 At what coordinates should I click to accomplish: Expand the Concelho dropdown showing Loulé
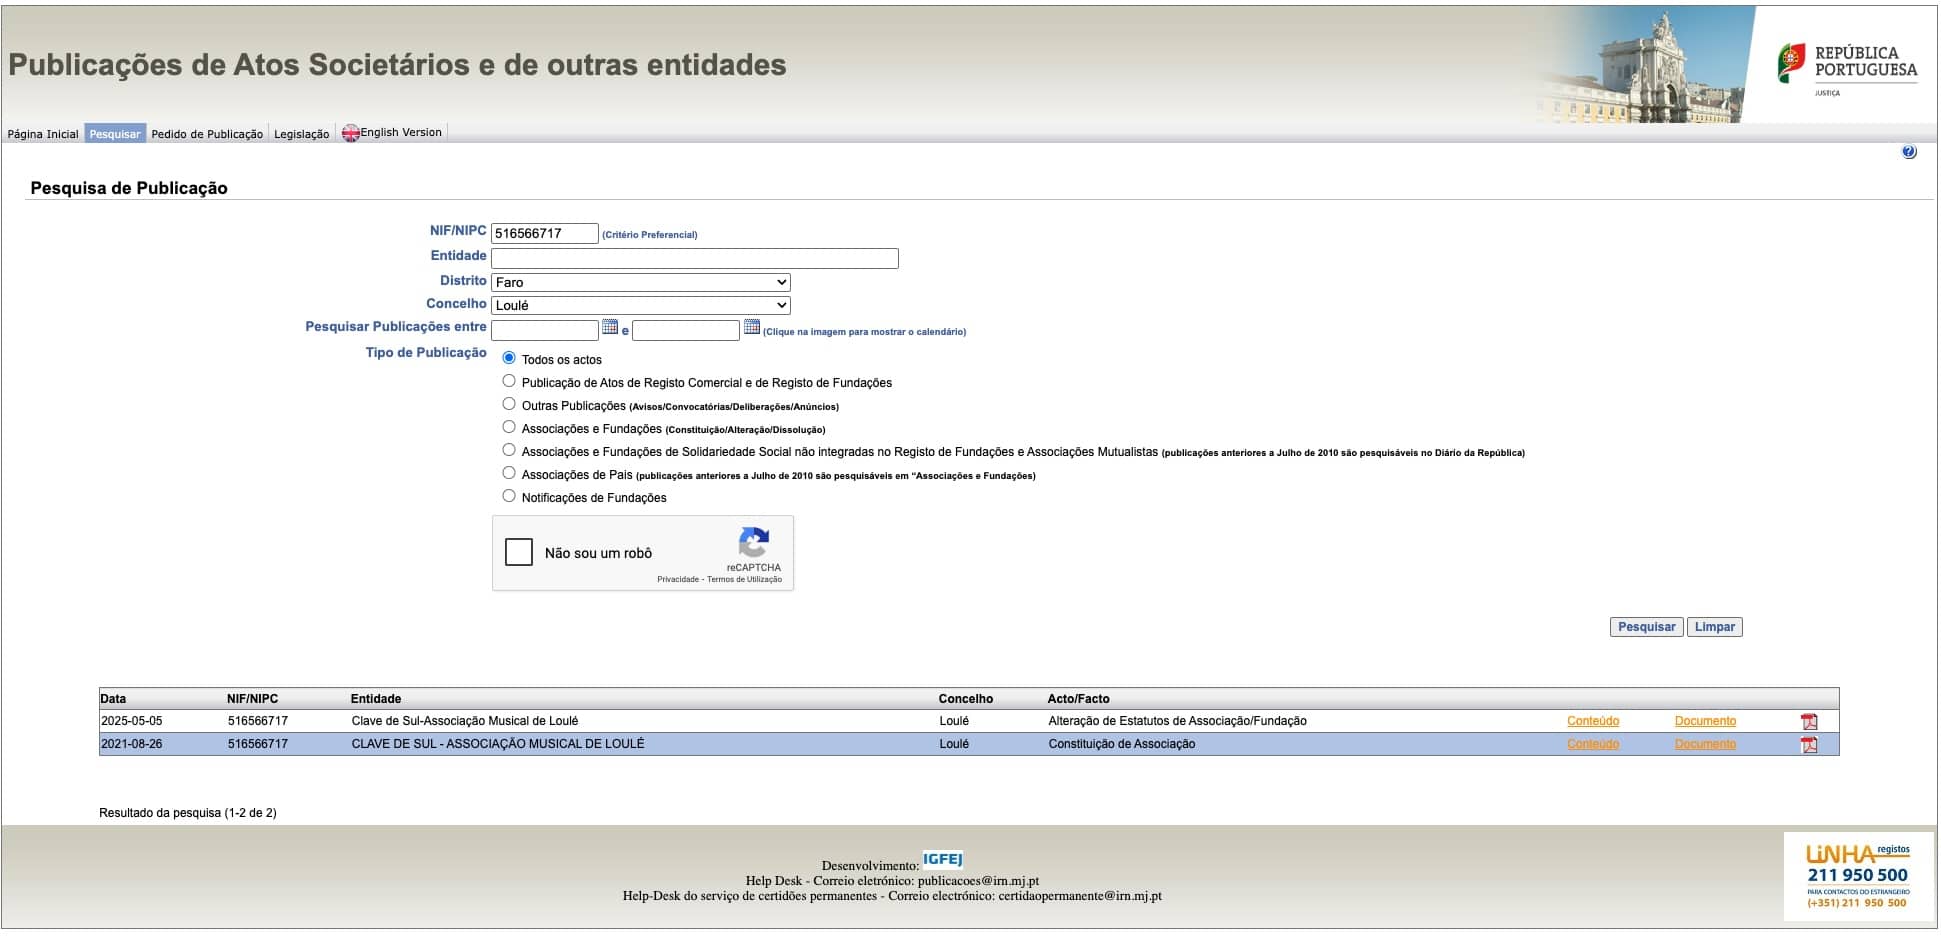[640, 306]
